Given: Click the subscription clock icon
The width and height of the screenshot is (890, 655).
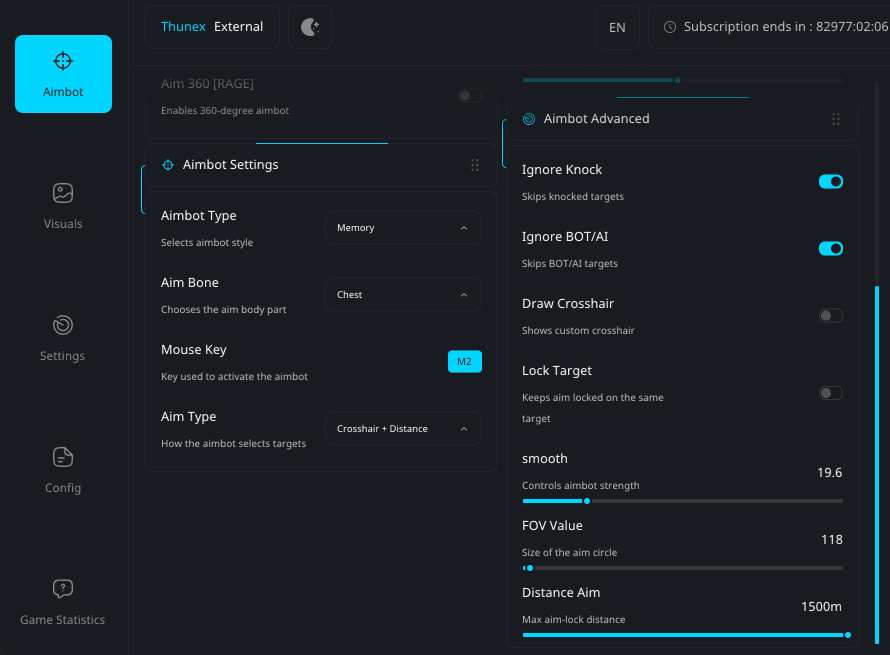Looking at the screenshot, I should [x=670, y=27].
